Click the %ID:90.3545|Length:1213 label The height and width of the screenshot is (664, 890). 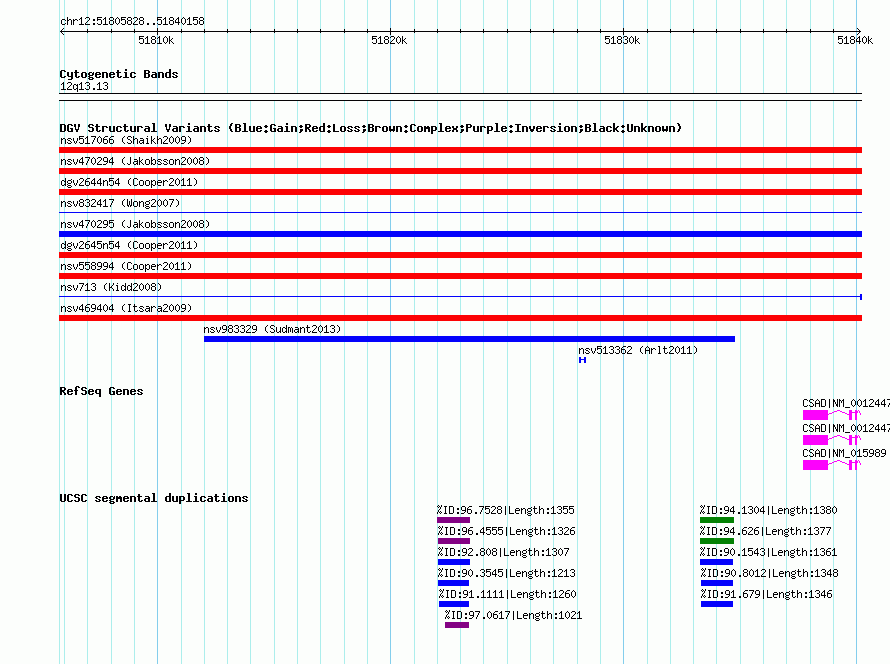506,573
